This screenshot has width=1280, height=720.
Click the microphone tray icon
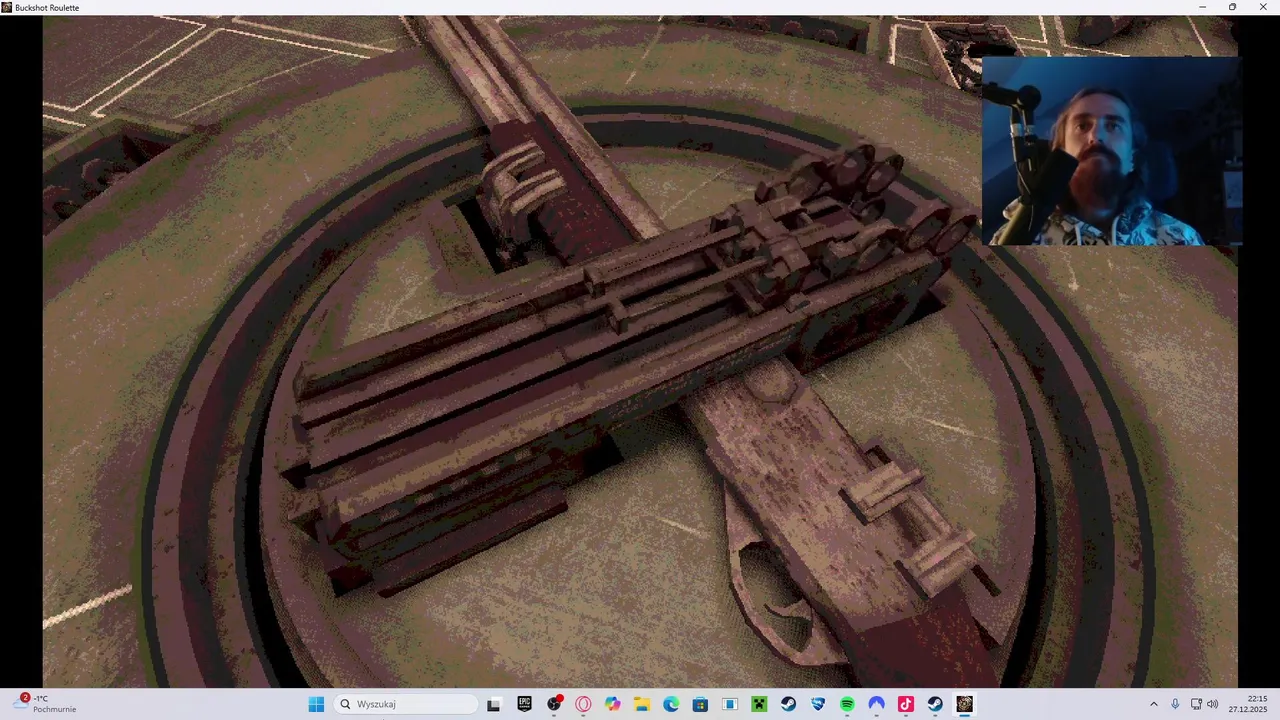(1175, 704)
